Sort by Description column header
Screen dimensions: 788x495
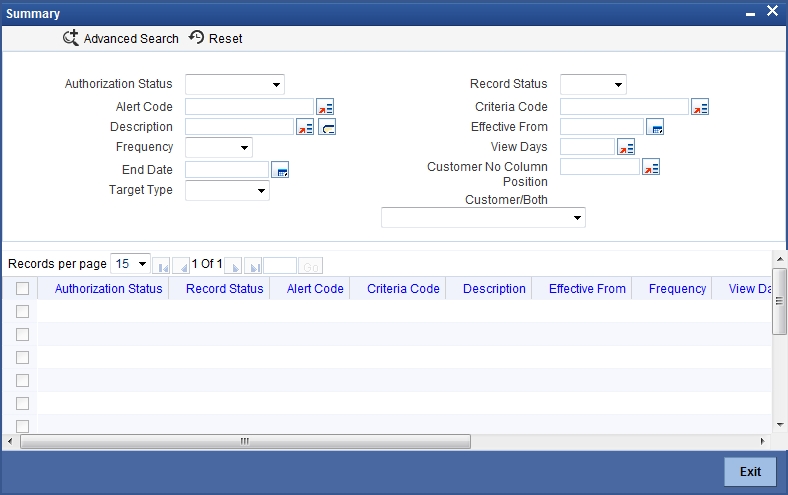tap(494, 288)
